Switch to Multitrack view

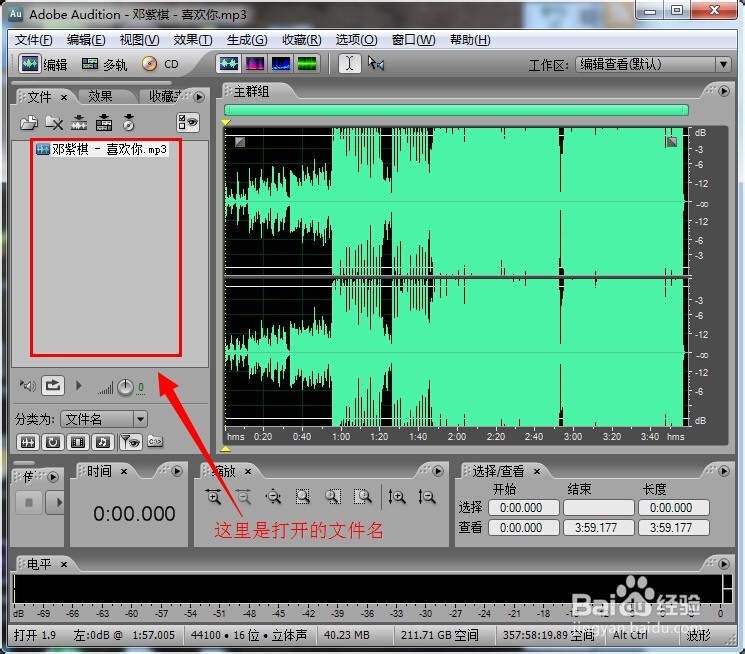pos(104,64)
